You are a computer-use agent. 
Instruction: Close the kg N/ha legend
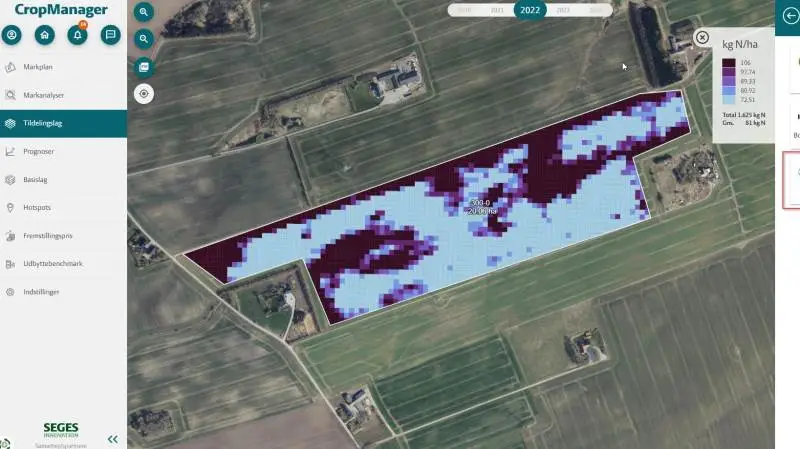pyautogui.click(x=702, y=37)
